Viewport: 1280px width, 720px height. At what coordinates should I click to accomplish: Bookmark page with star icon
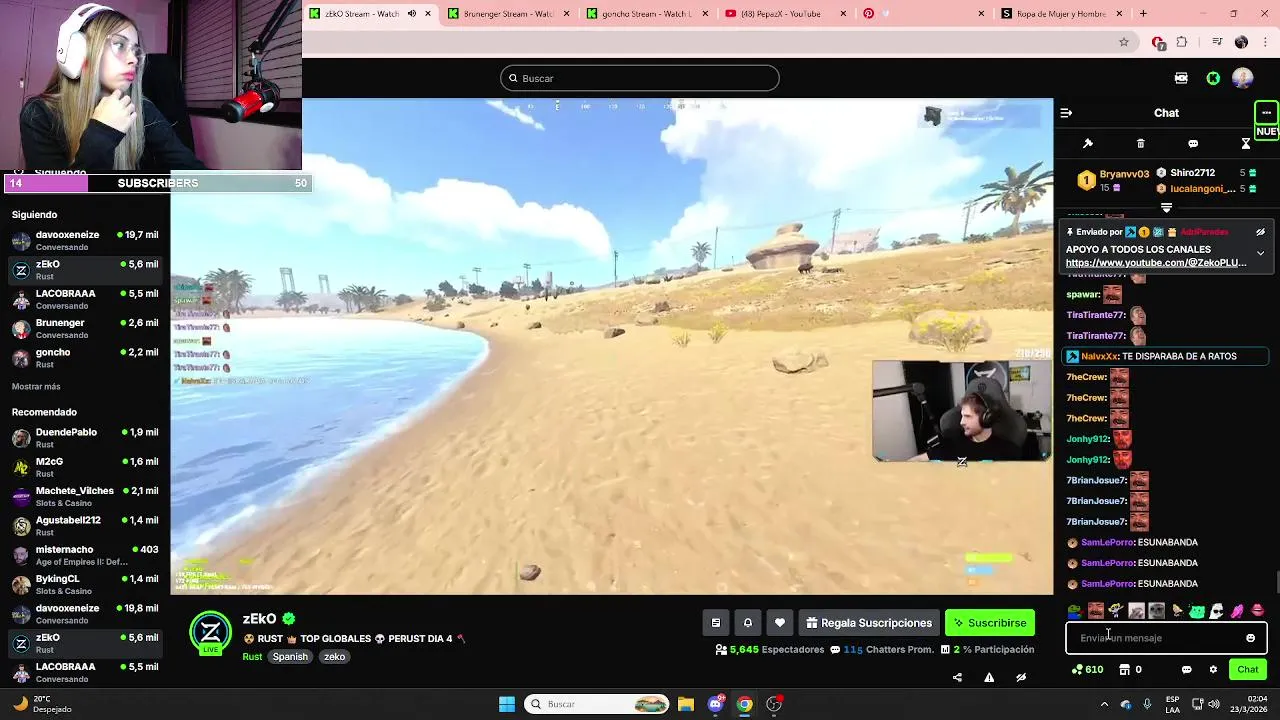pyautogui.click(x=1124, y=42)
